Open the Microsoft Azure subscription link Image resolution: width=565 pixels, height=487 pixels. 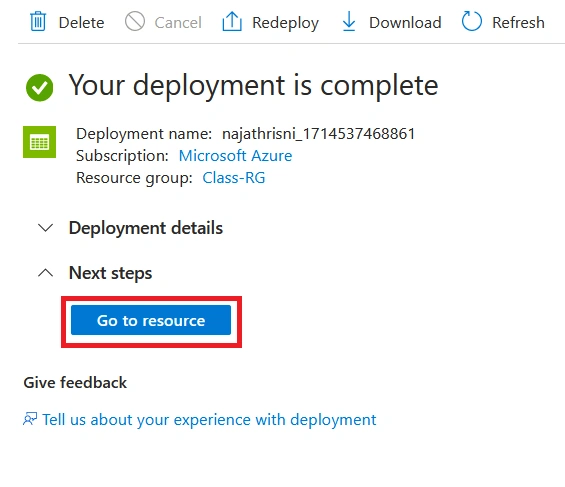tap(235, 156)
